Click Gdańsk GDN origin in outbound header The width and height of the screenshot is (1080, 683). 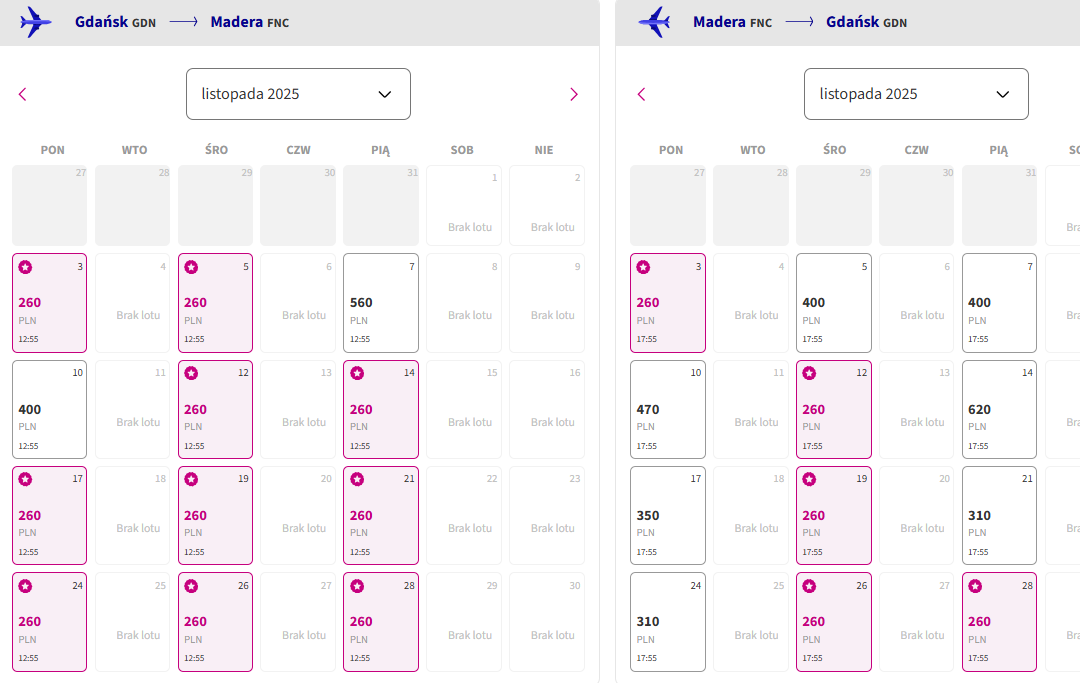pyautogui.click(x=115, y=22)
